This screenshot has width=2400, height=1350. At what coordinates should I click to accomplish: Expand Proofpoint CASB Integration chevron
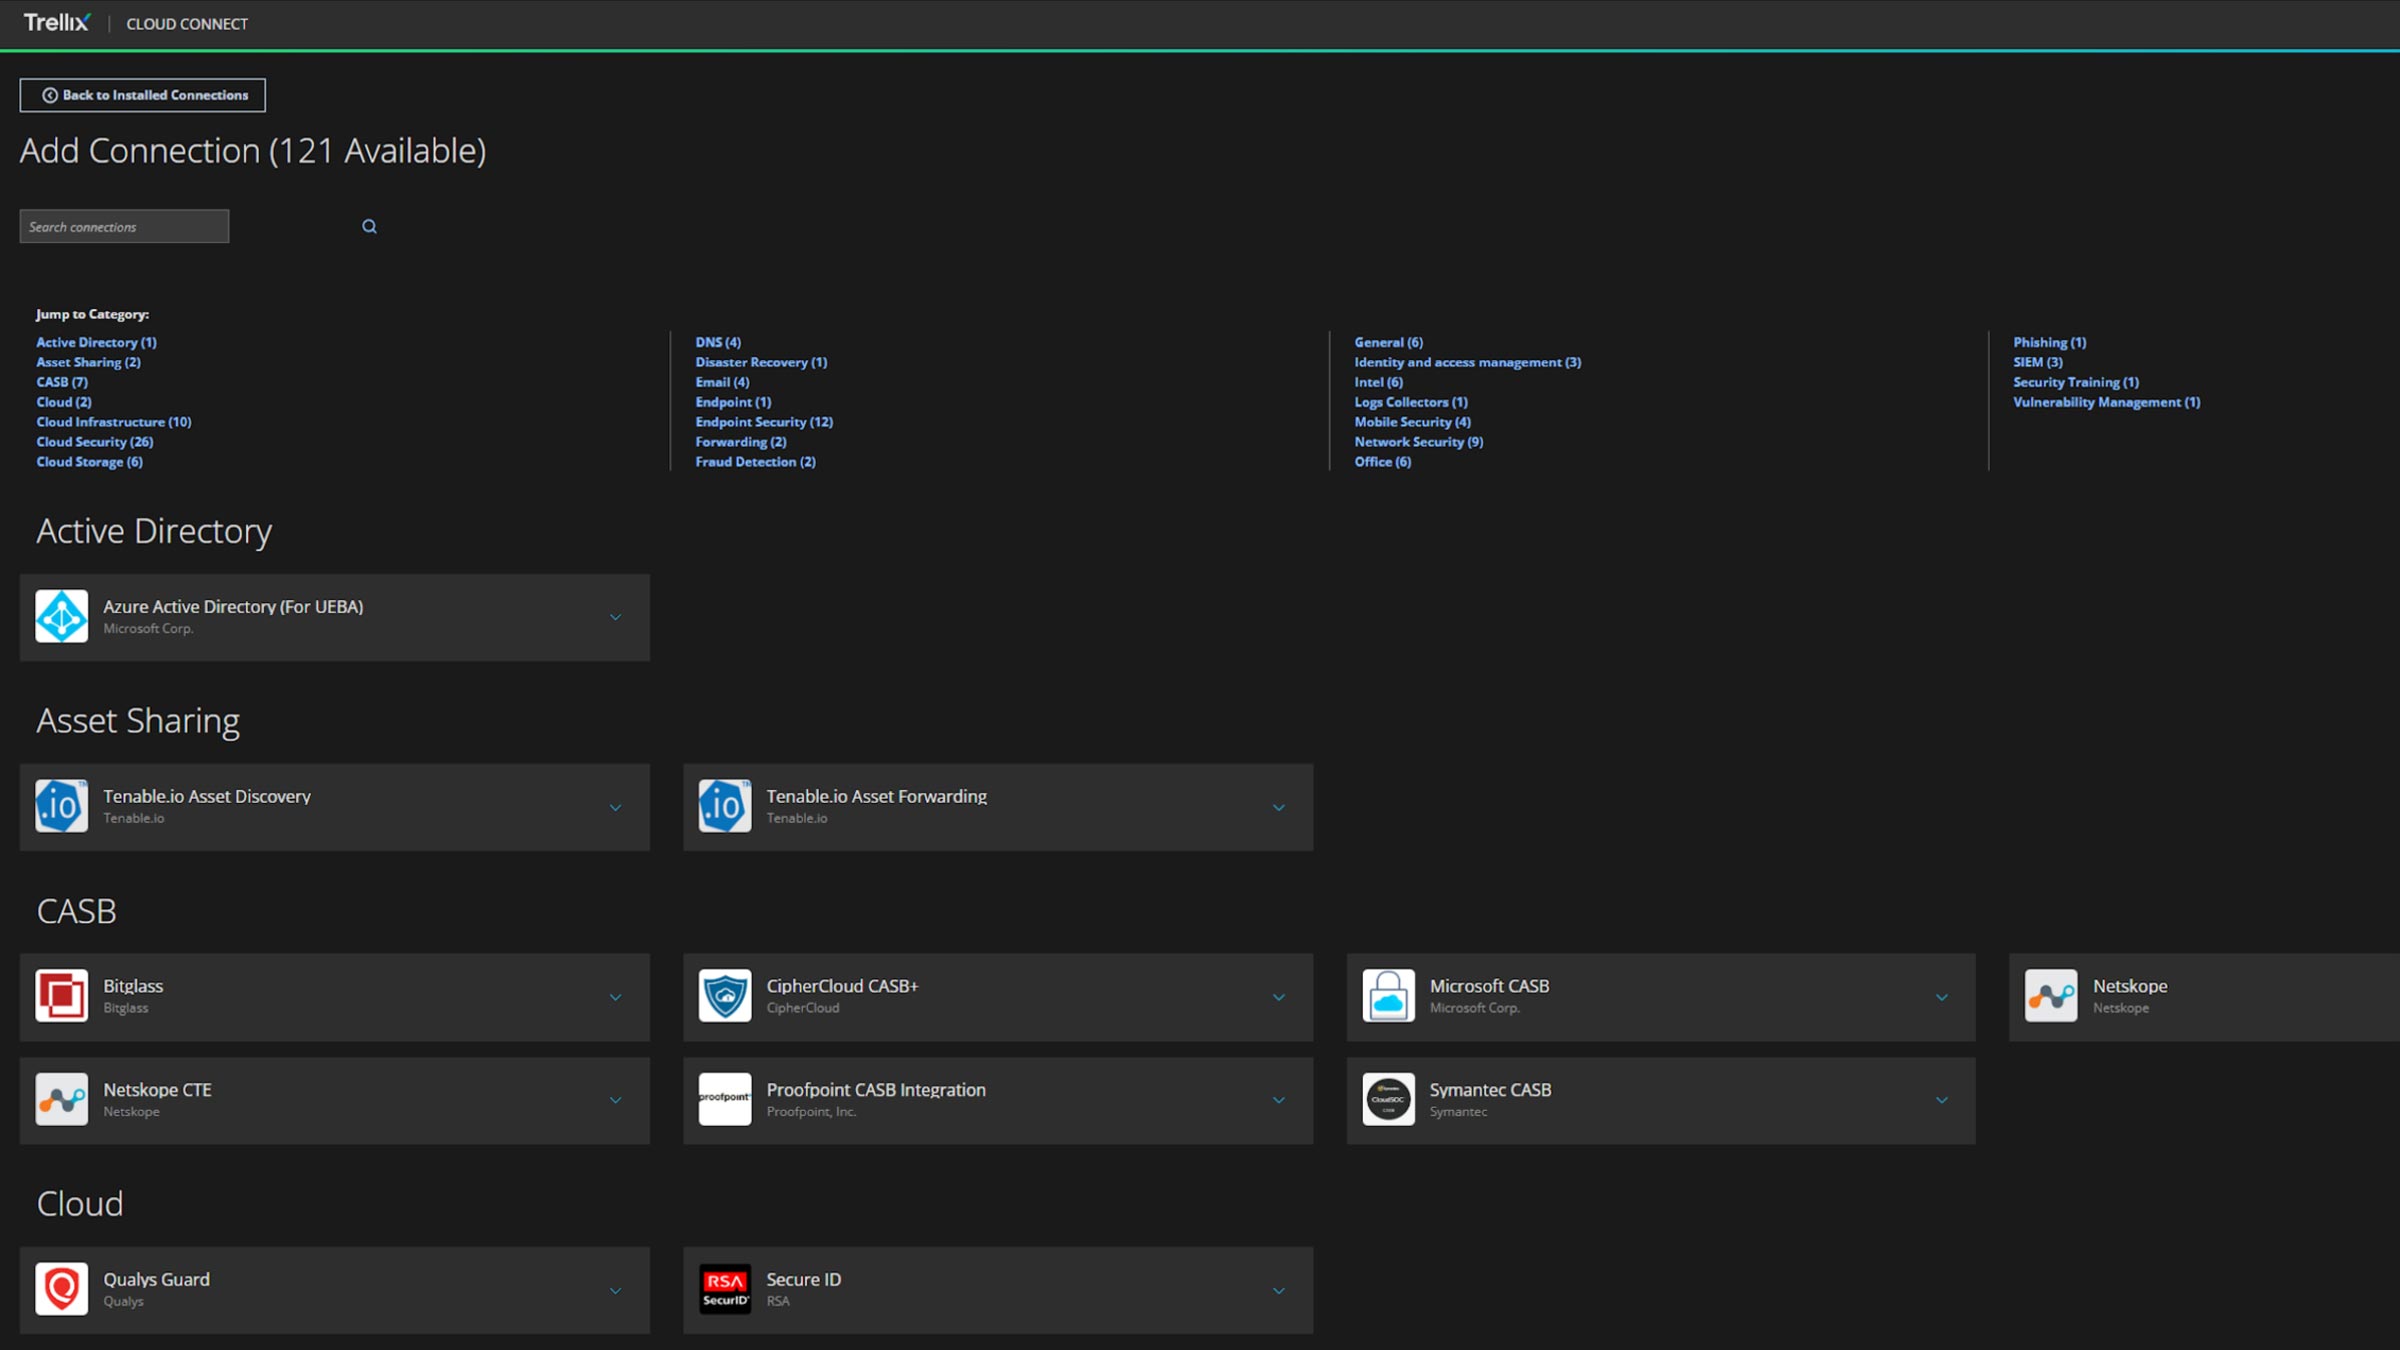tap(1279, 1100)
